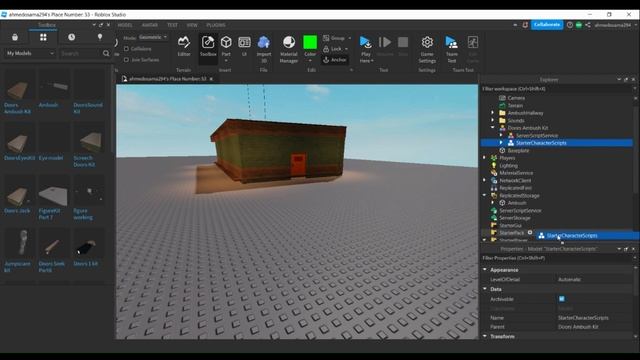640x360 pixels.
Task: Open the Toolbox Creations lightbulb tab
Action: pos(100,37)
